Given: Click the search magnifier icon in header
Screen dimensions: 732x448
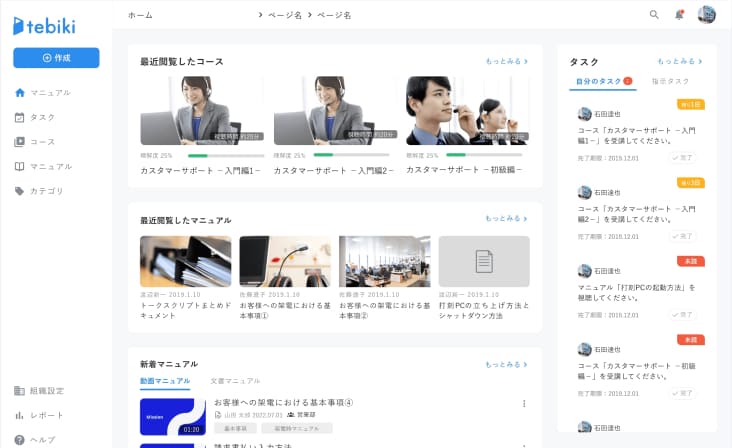Looking at the screenshot, I should click(654, 15).
